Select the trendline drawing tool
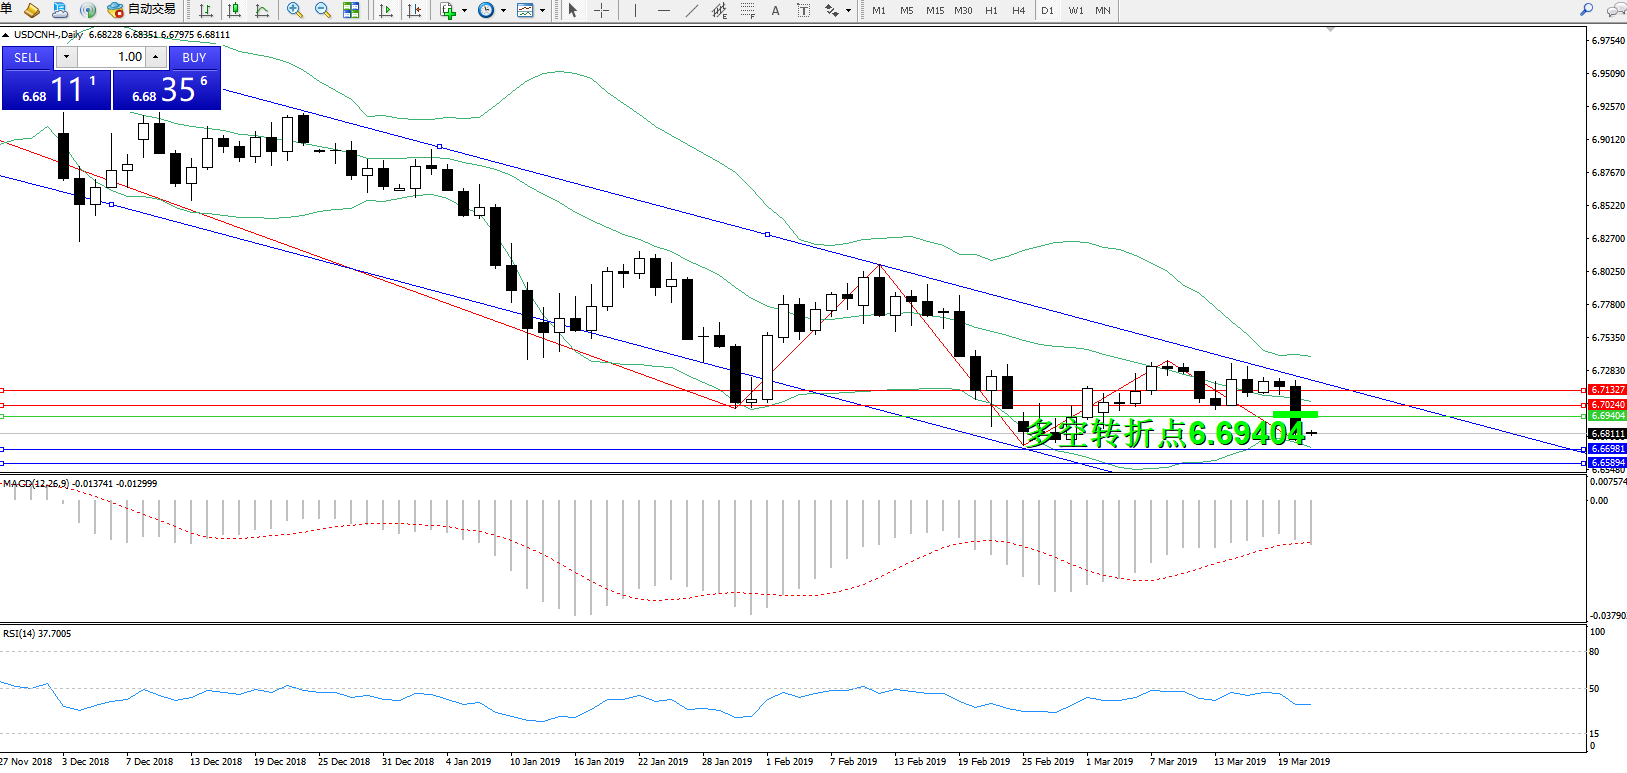 pos(691,10)
